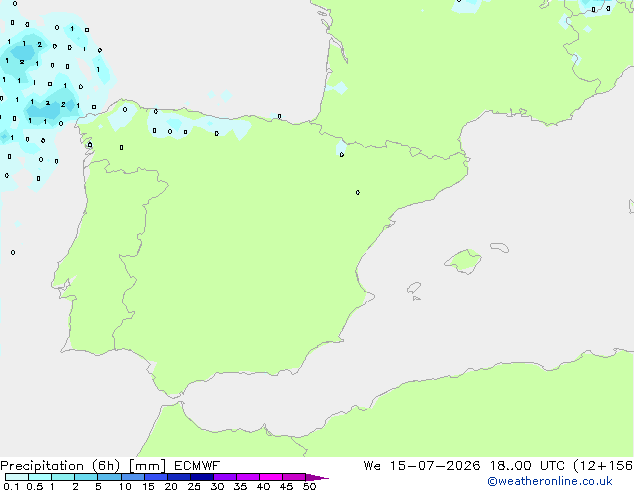Click the over-50 mm legend arrow tip
This screenshot has width=634, height=490.
click(x=317, y=478)
